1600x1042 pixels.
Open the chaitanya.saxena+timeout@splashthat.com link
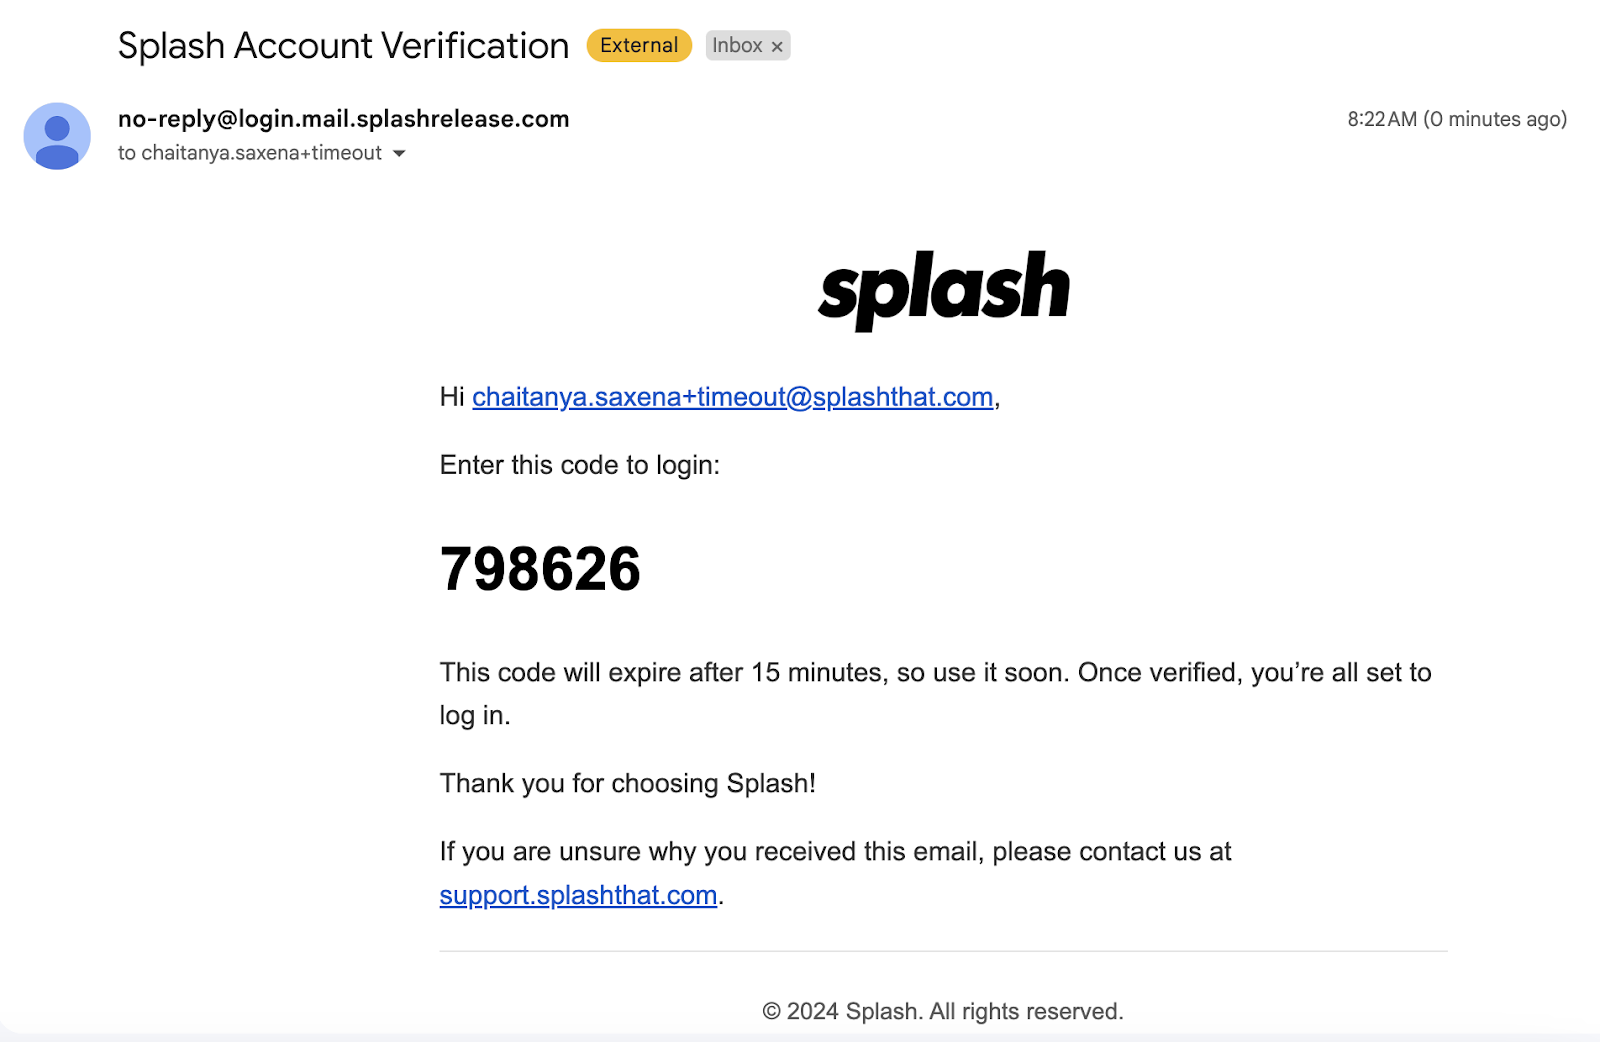pos(733,397)
